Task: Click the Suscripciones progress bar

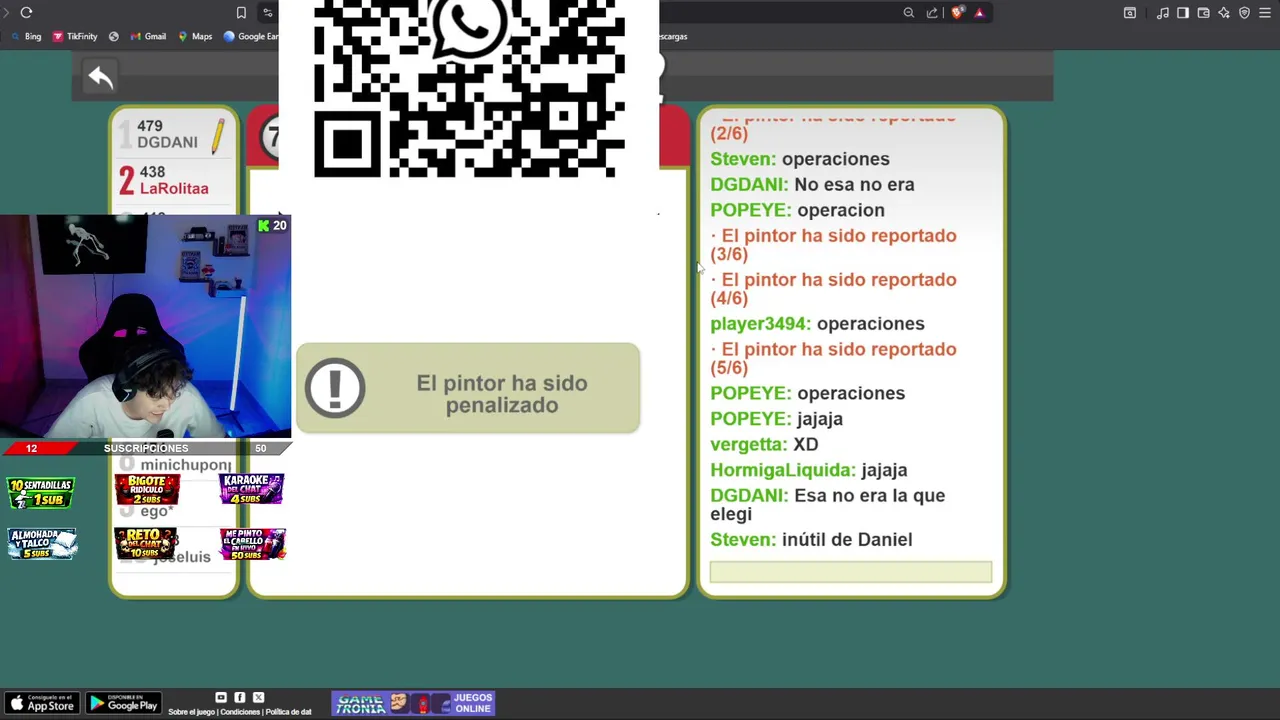Action: [x=146, y=448]
